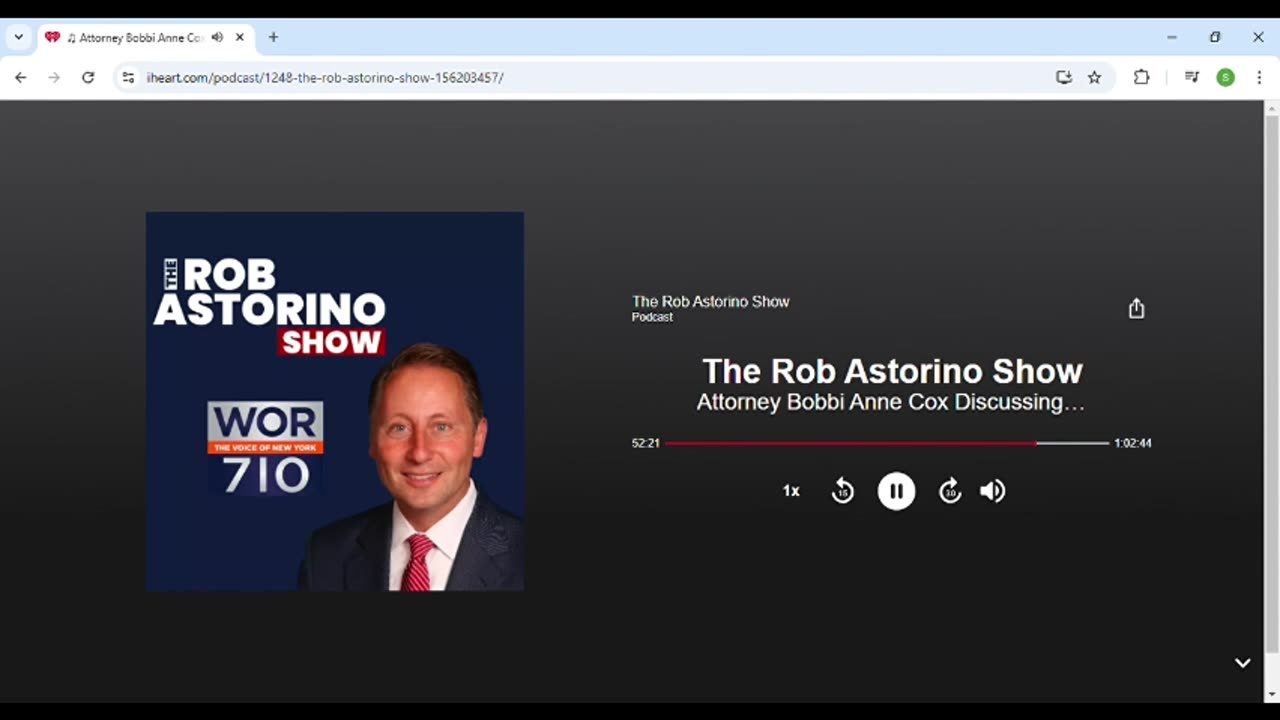Screen dimensions: 1280x720
Task: Seek within the episode progress bar
Action: 887,443
